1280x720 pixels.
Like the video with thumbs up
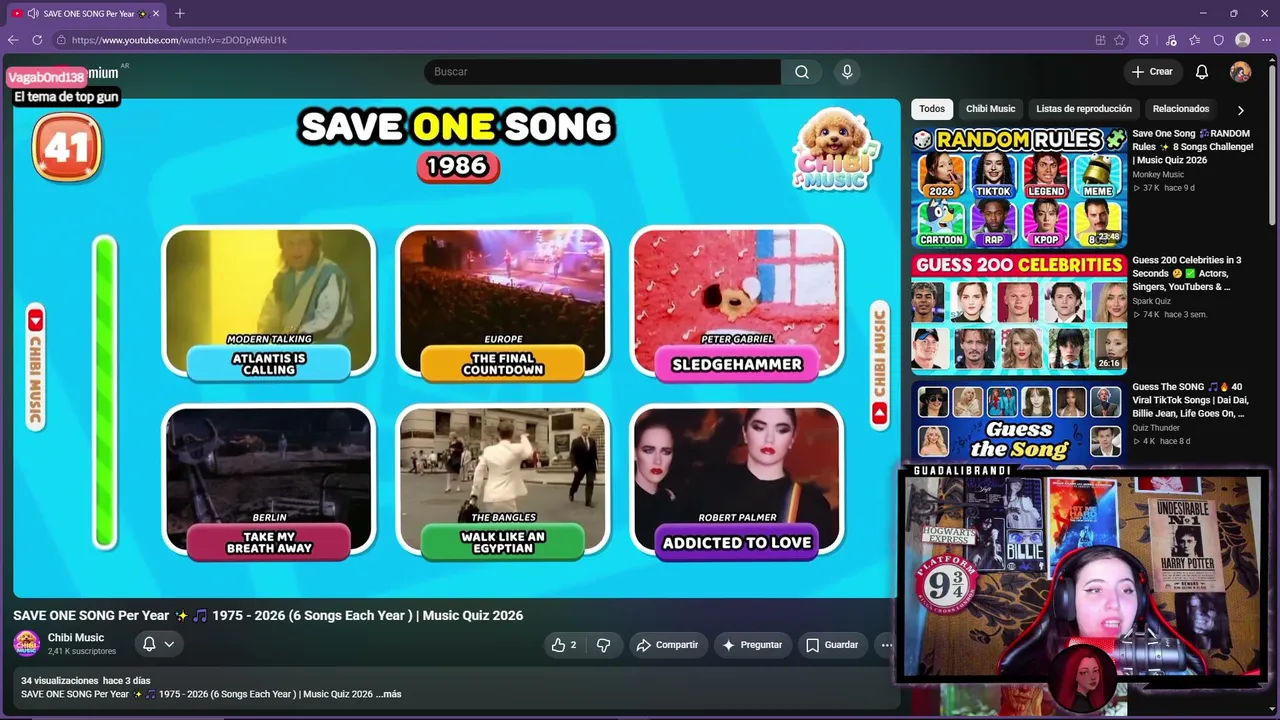[x=564, y=645]
